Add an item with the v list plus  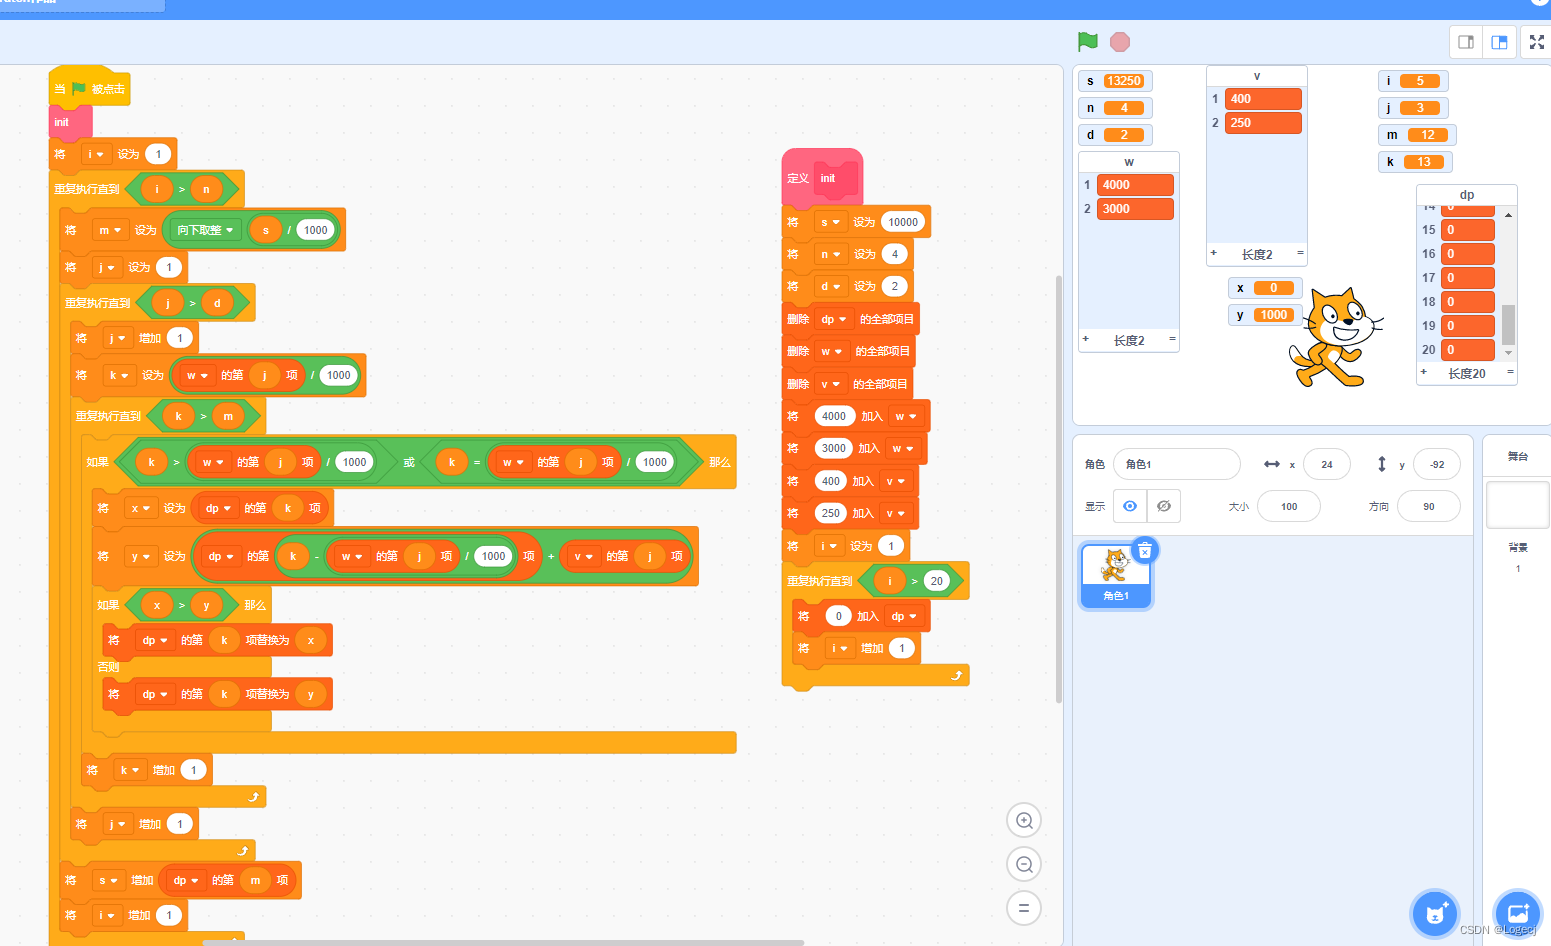point(1214,254)
